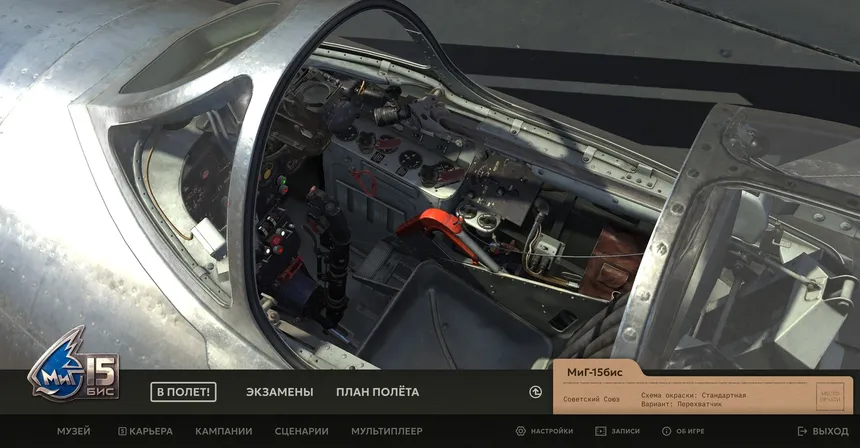Click the ВЫХОД exit door icon
Screen dimensions: 860x448
point(802,431)
